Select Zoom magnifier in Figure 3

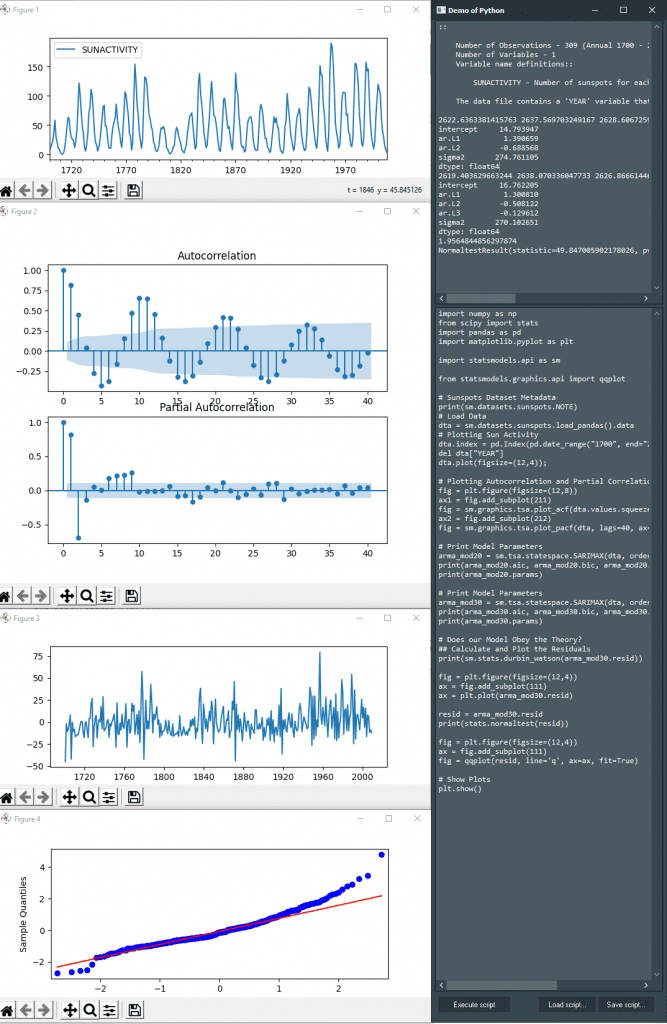[x=89, y=797]
